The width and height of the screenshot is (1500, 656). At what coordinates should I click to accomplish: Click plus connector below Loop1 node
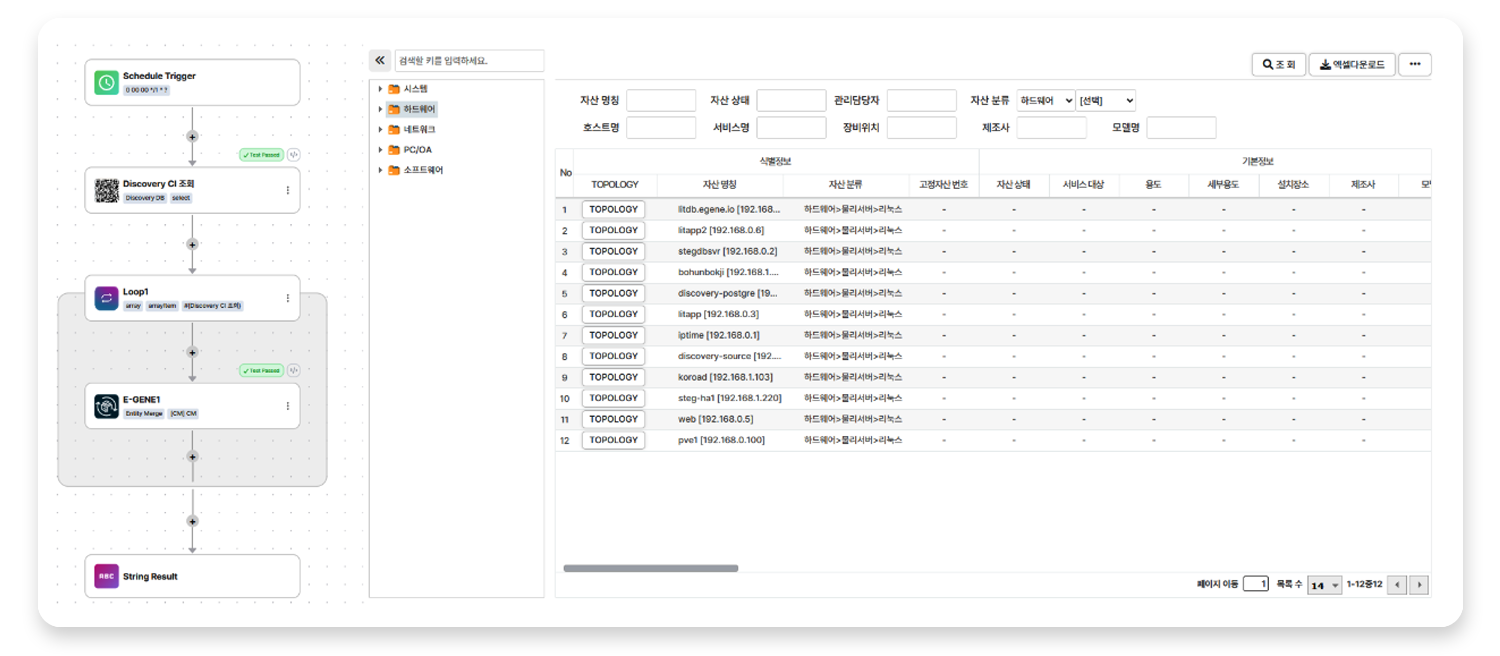[x=192, y=352]
